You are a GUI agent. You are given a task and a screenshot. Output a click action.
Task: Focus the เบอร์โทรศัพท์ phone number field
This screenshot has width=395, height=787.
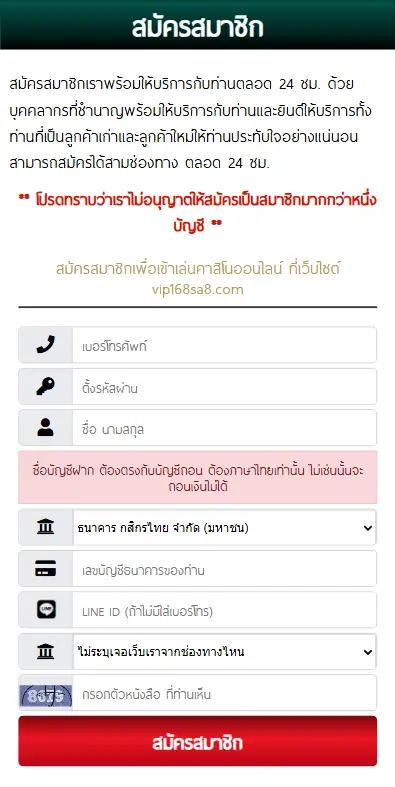point(224,345)
